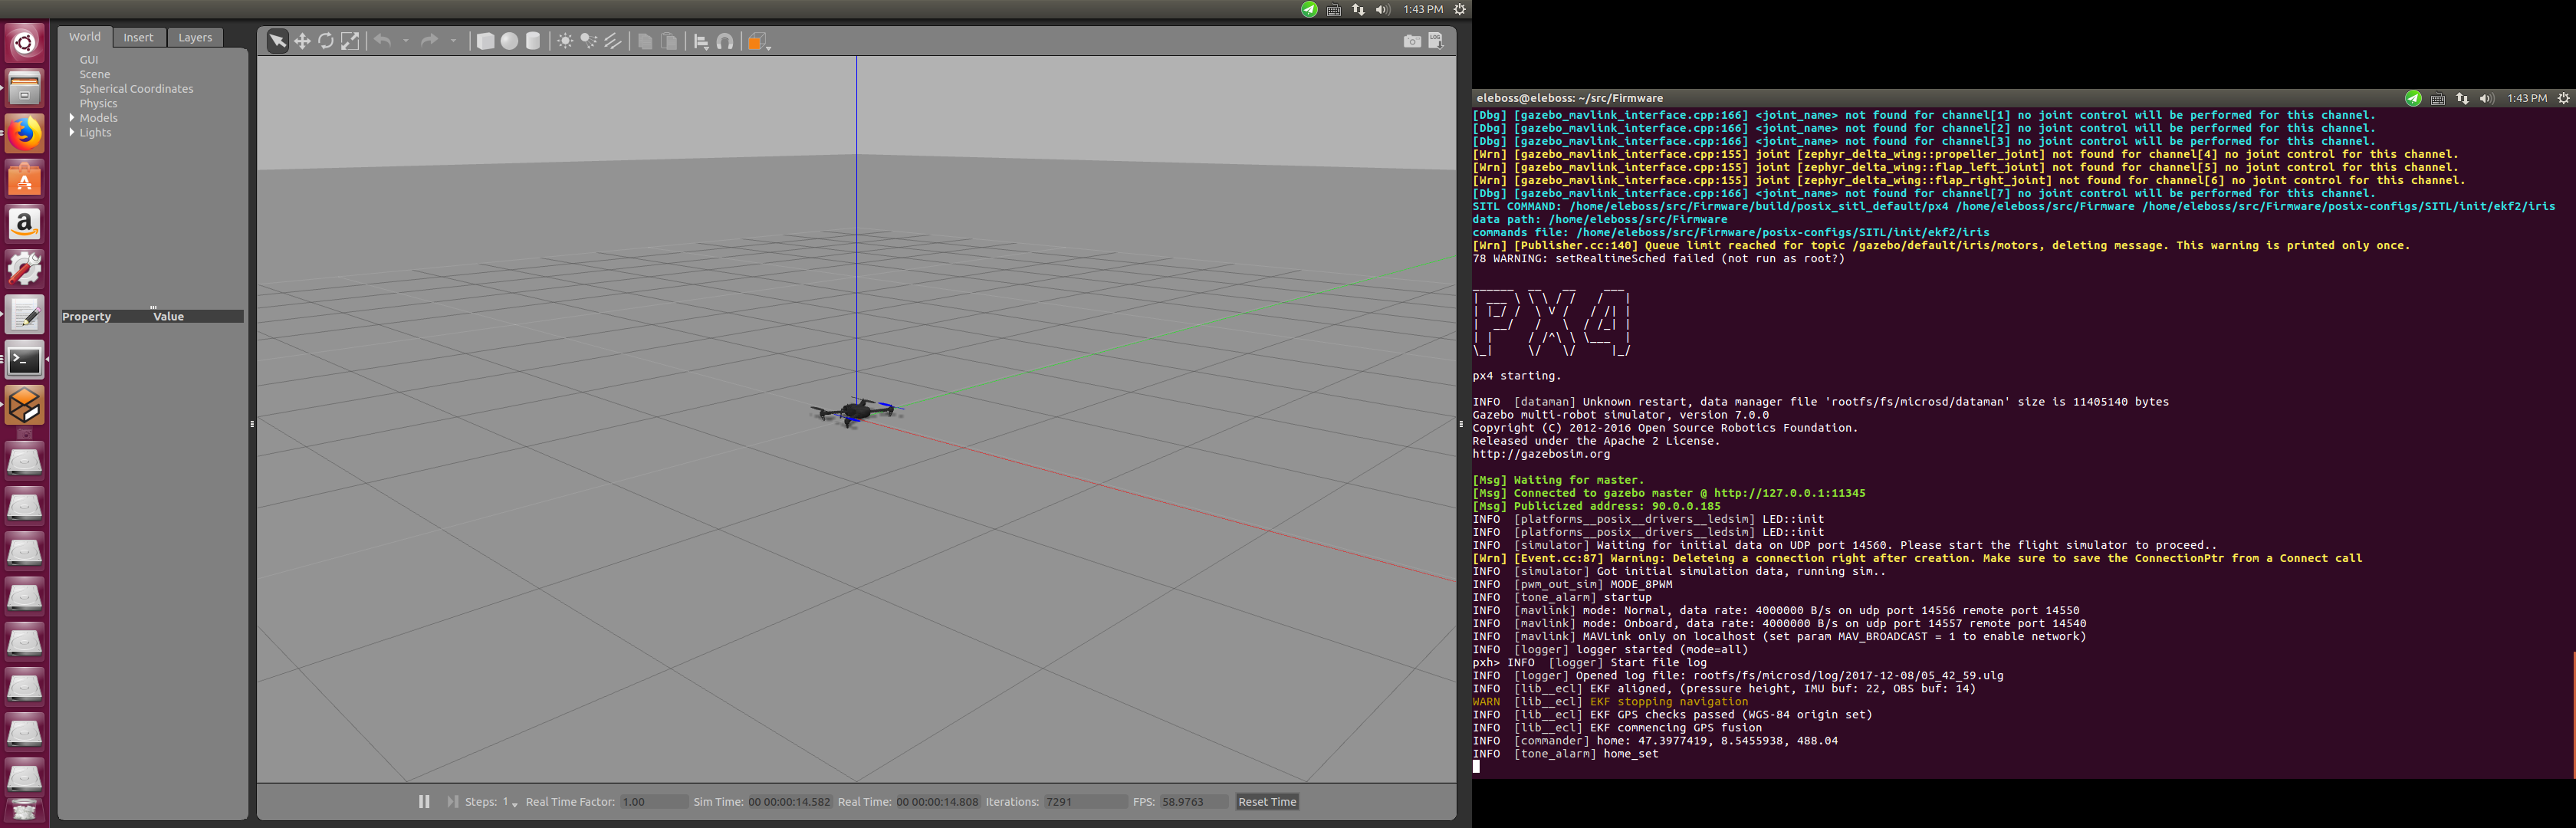This screenshot has height=828, width=2576.
Task: Select the rotate mode tool
Action: click(x=326, y=41)
